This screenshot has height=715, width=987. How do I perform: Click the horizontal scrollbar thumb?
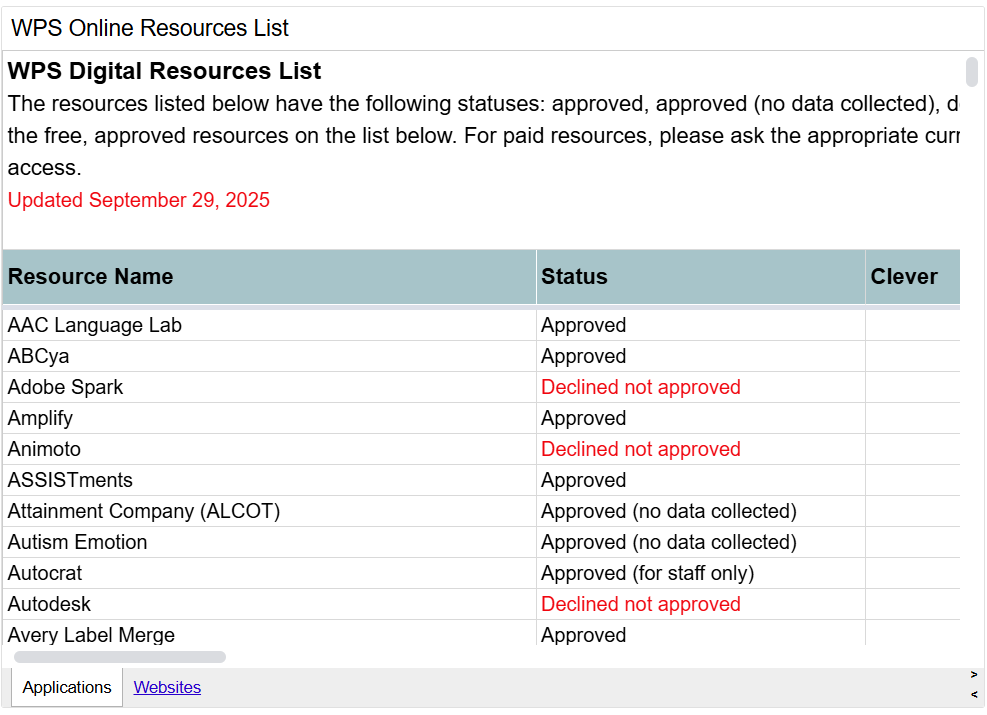point(120,657)
